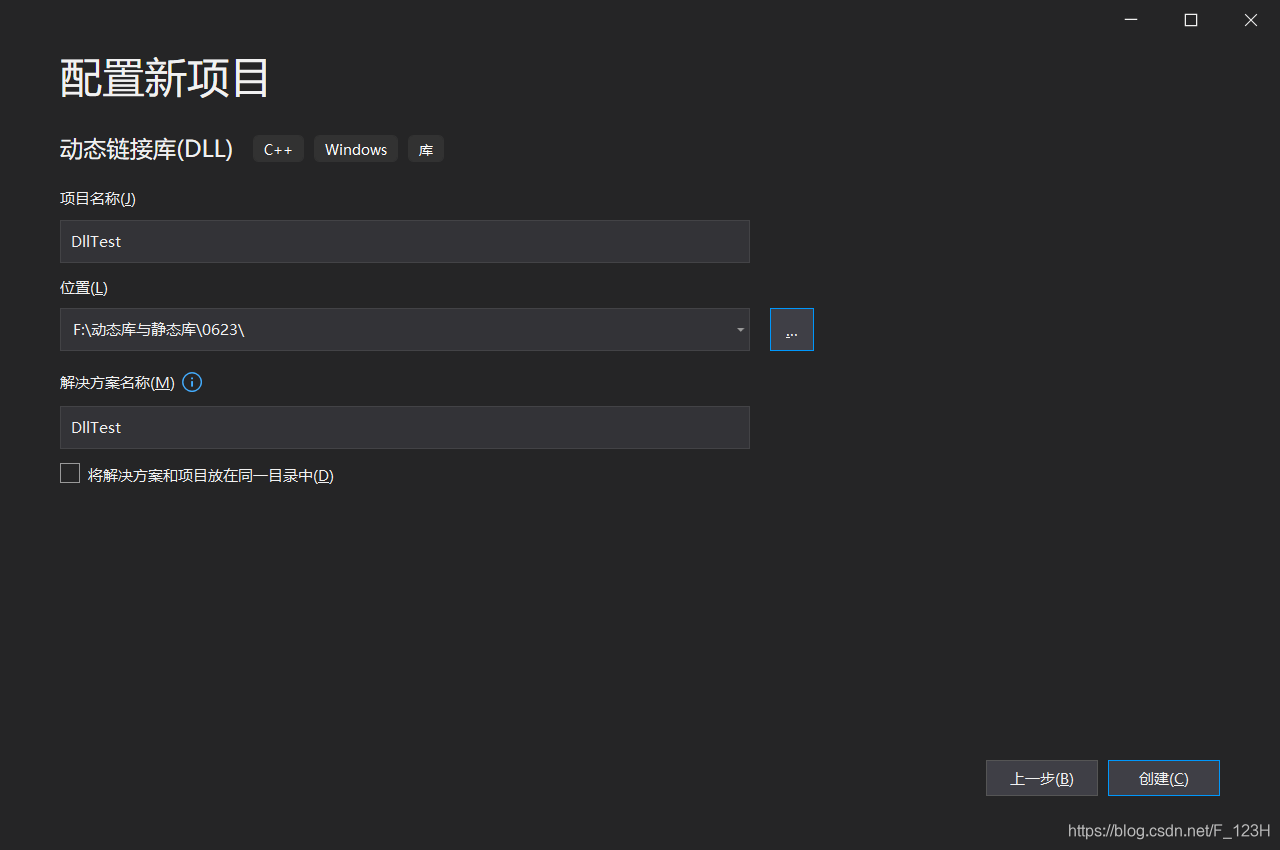Maximize the dialog window

point(1191,19)
